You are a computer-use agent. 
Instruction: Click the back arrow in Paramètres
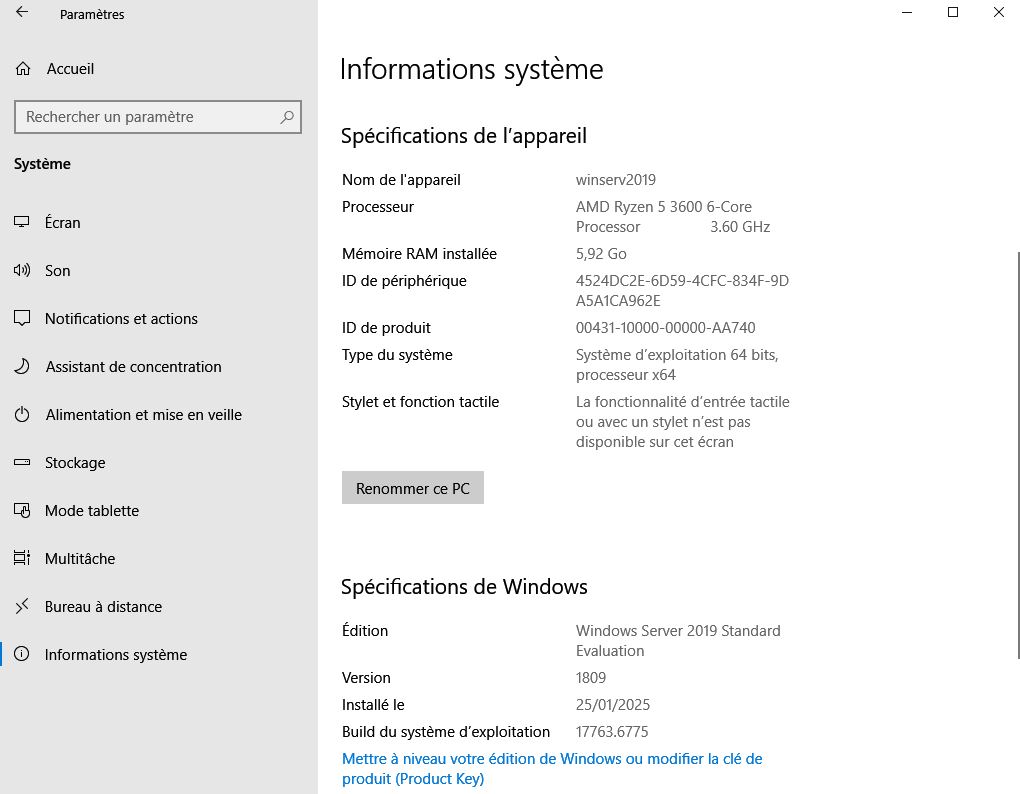(22, 13)
